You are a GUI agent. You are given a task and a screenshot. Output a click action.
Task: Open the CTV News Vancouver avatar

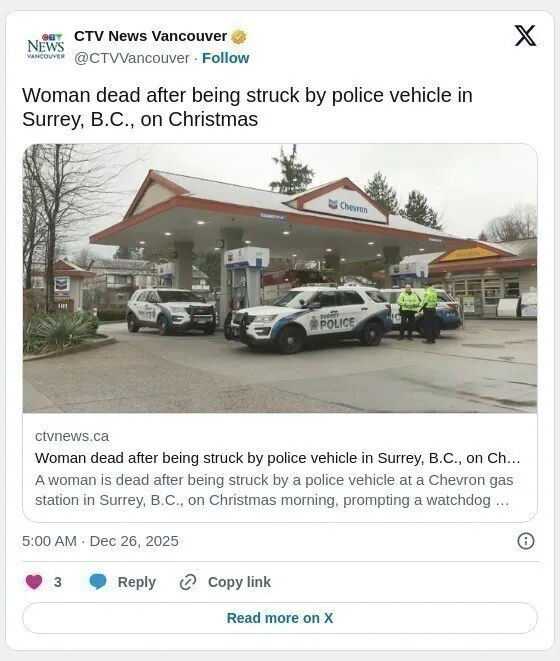46,46
